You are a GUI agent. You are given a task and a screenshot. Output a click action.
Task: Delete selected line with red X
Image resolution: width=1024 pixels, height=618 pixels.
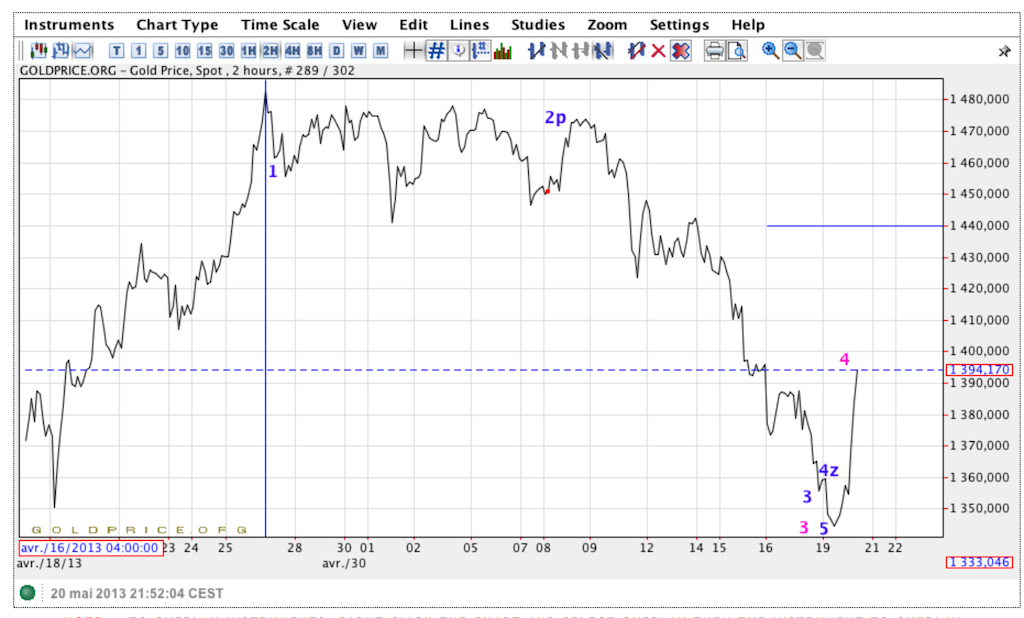click(658, 51)
